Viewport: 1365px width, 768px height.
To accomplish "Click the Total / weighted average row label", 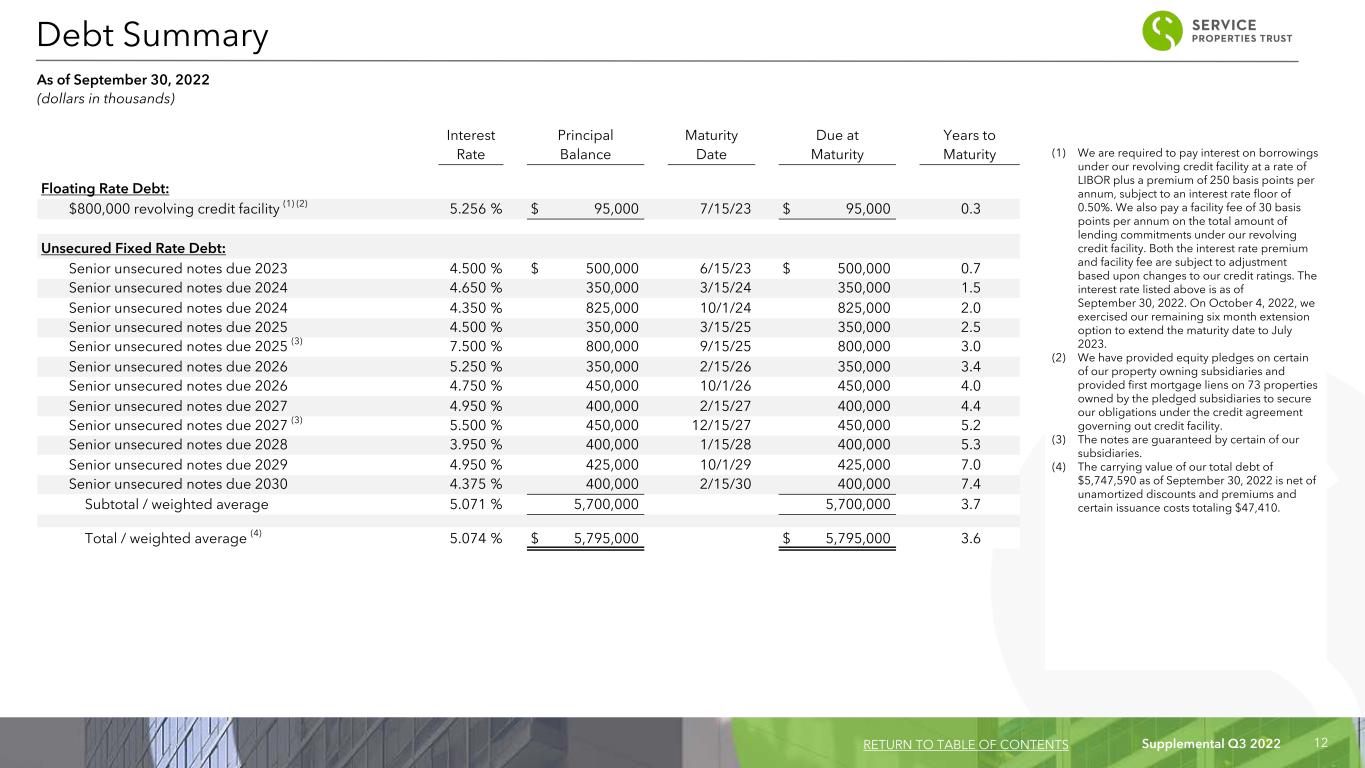I will coord(165,539).
